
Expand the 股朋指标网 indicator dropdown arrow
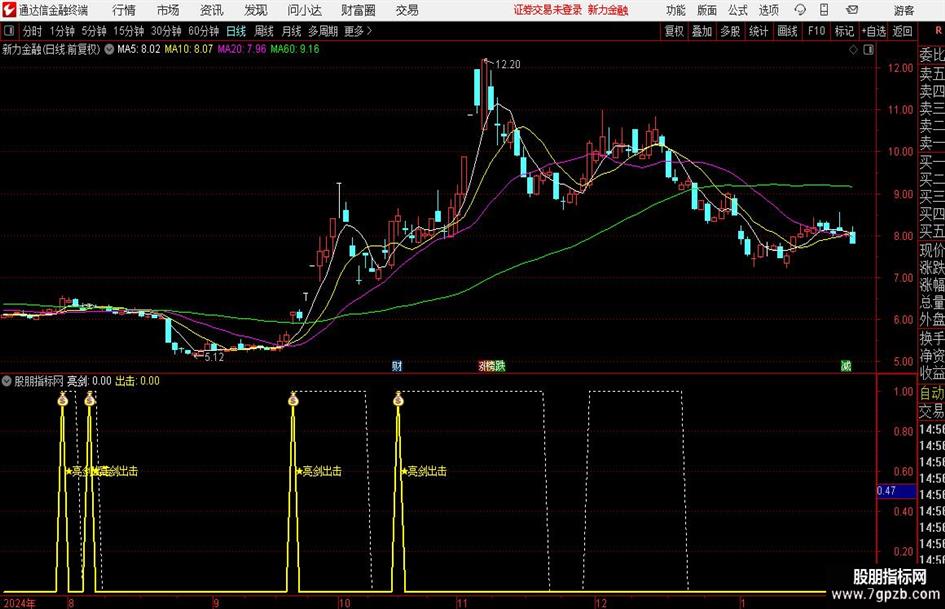coord(7,381)
